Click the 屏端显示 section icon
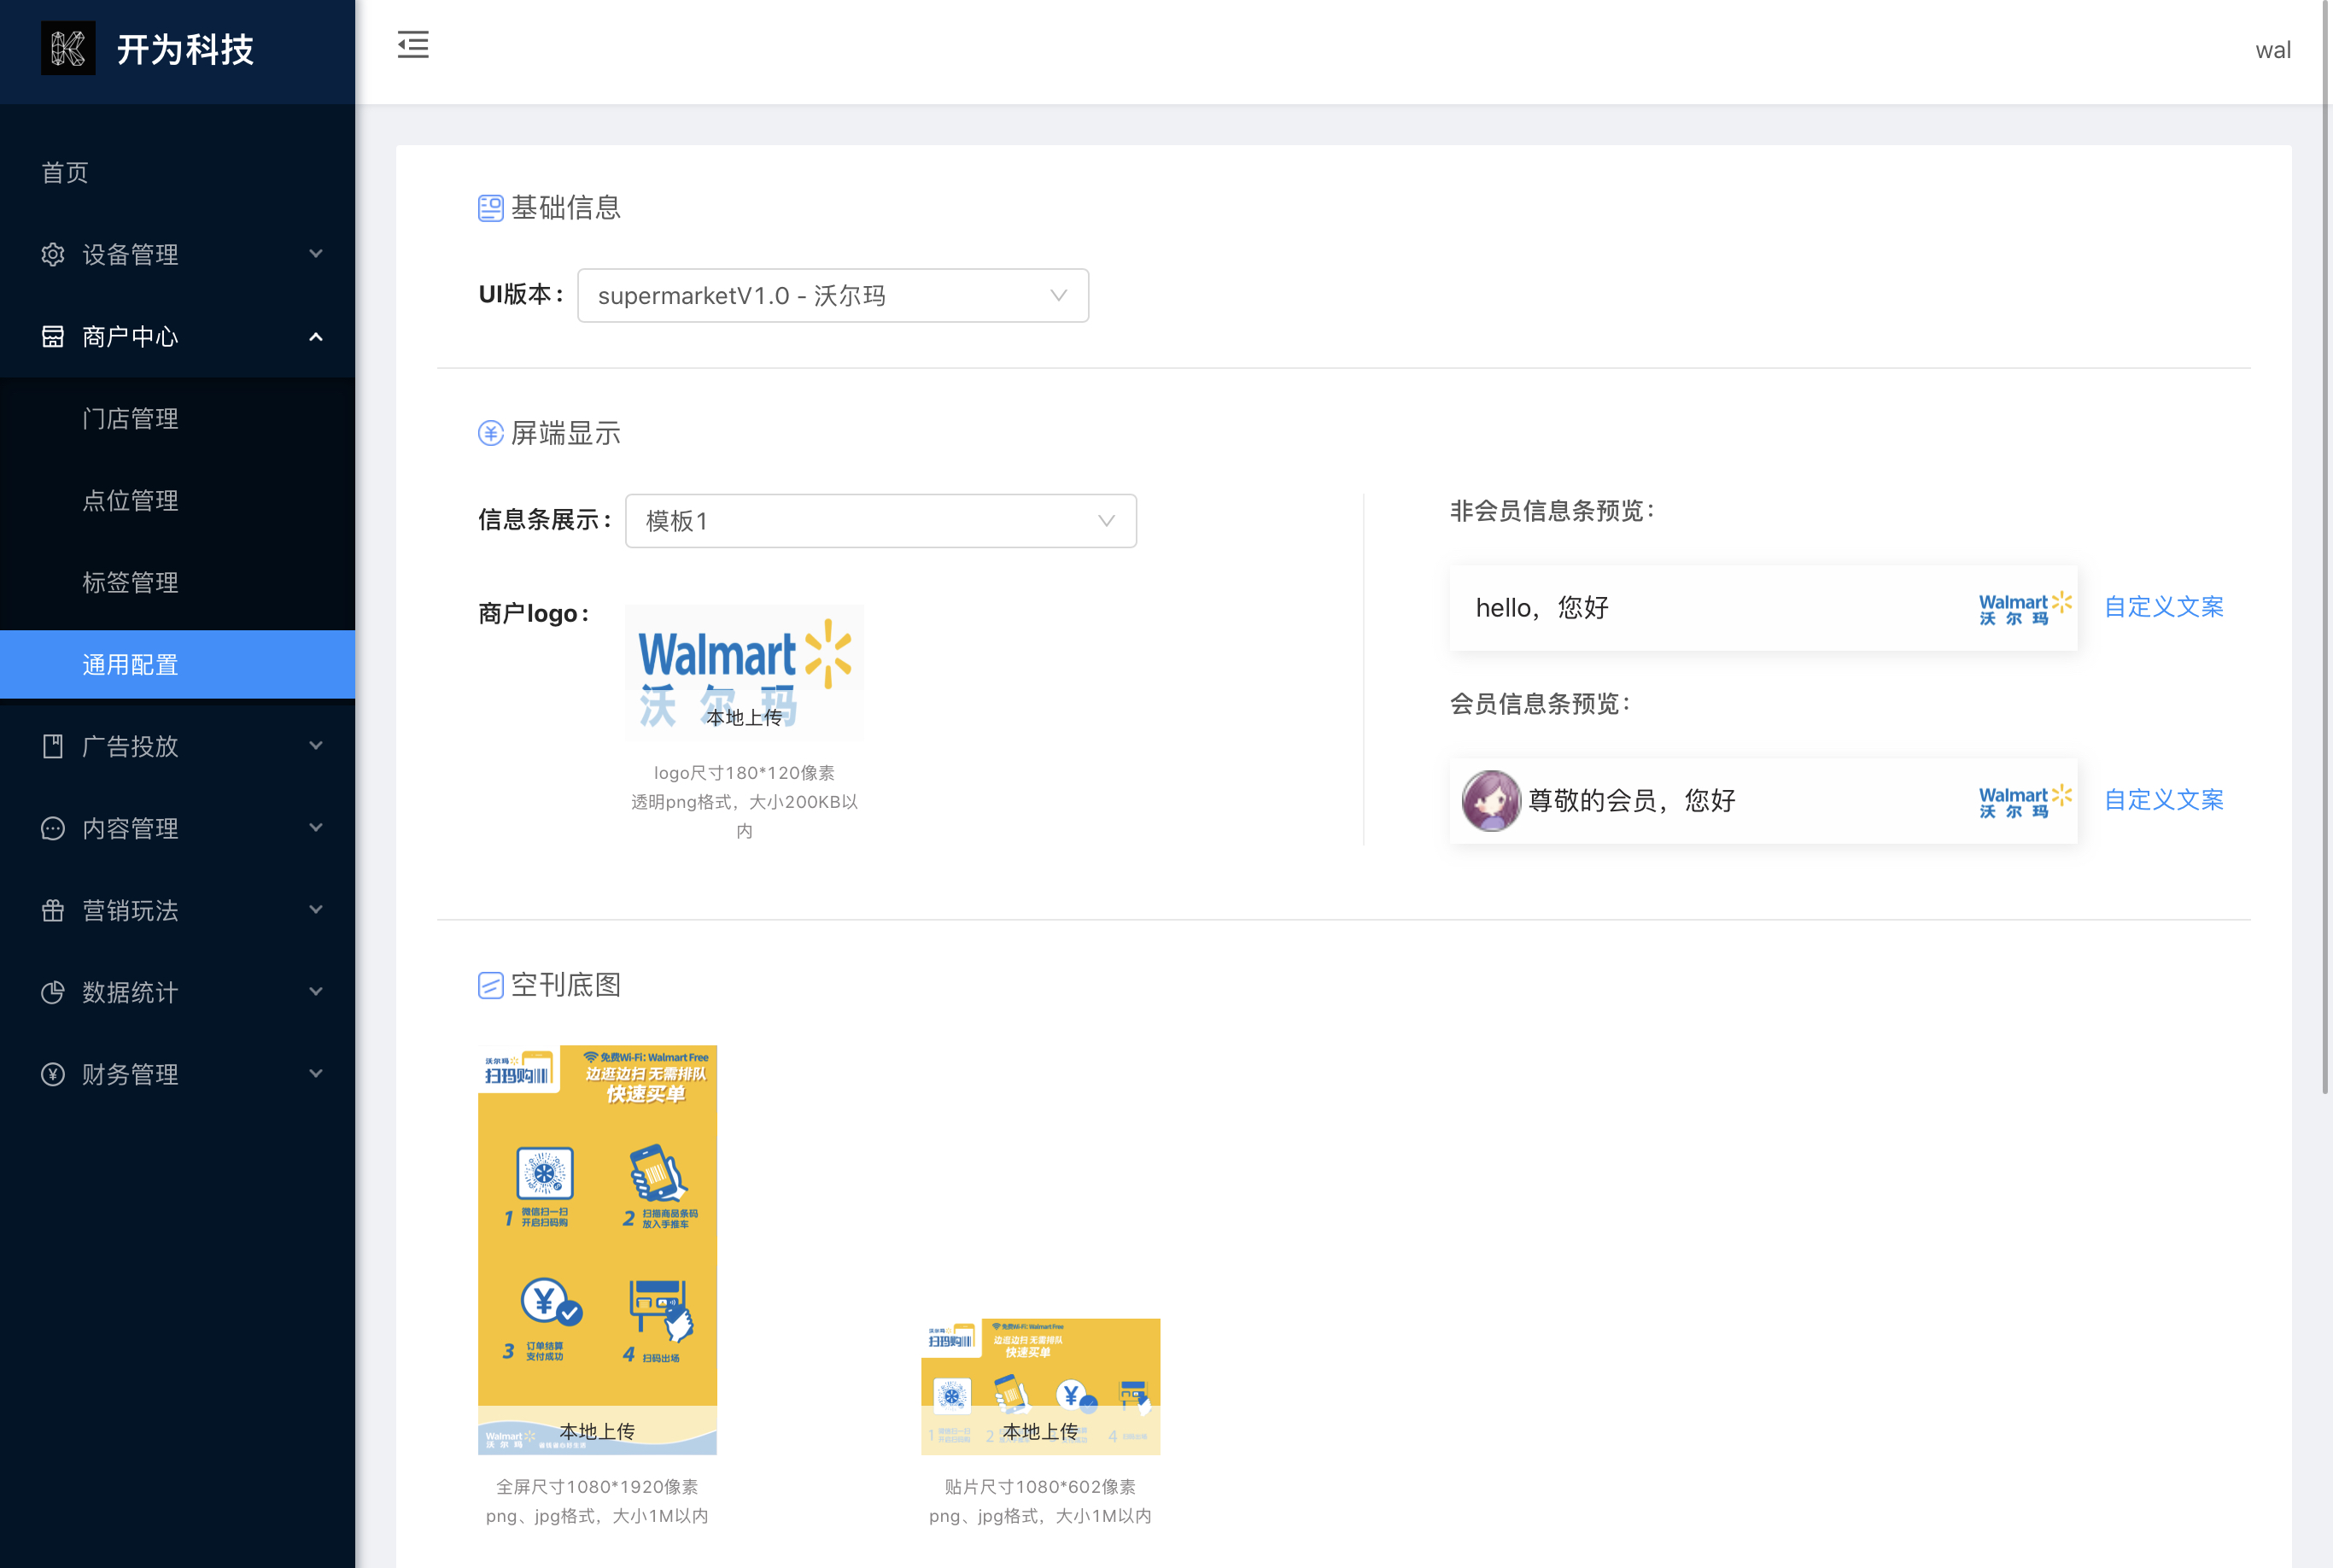Screen dimensions: 2333x1568 490,433
